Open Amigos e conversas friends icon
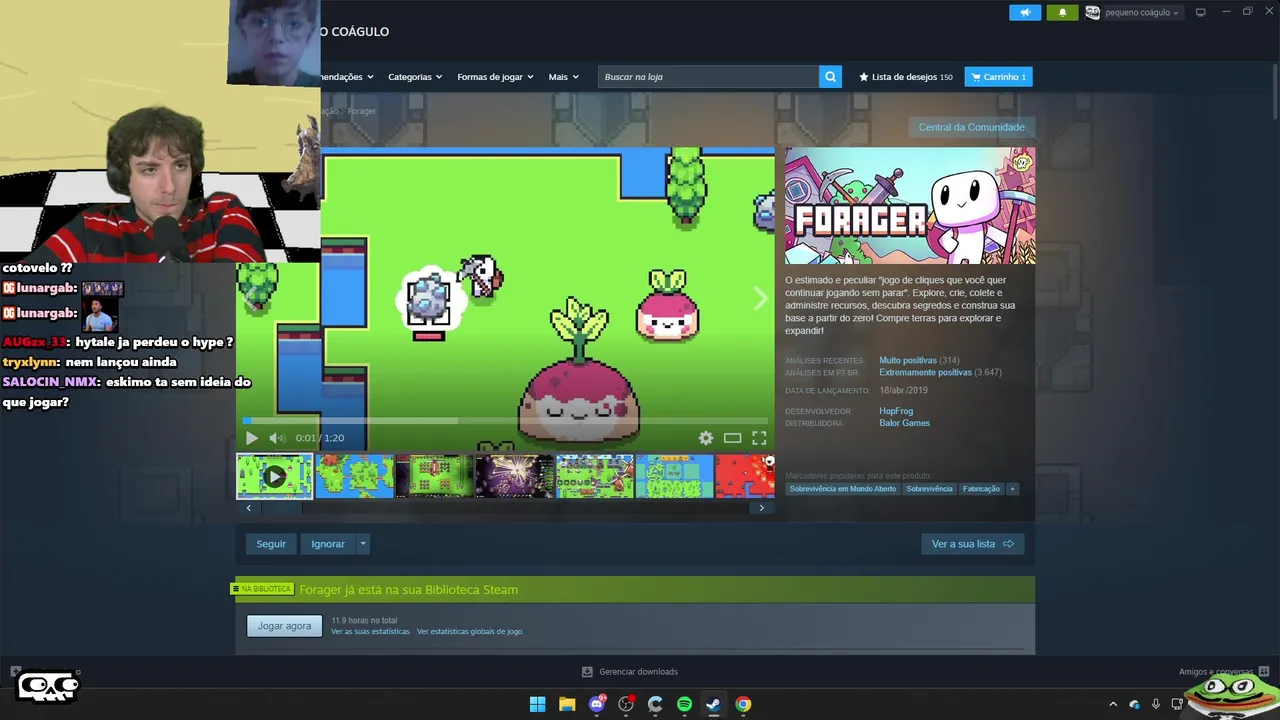 click(x=1264, y=672)
